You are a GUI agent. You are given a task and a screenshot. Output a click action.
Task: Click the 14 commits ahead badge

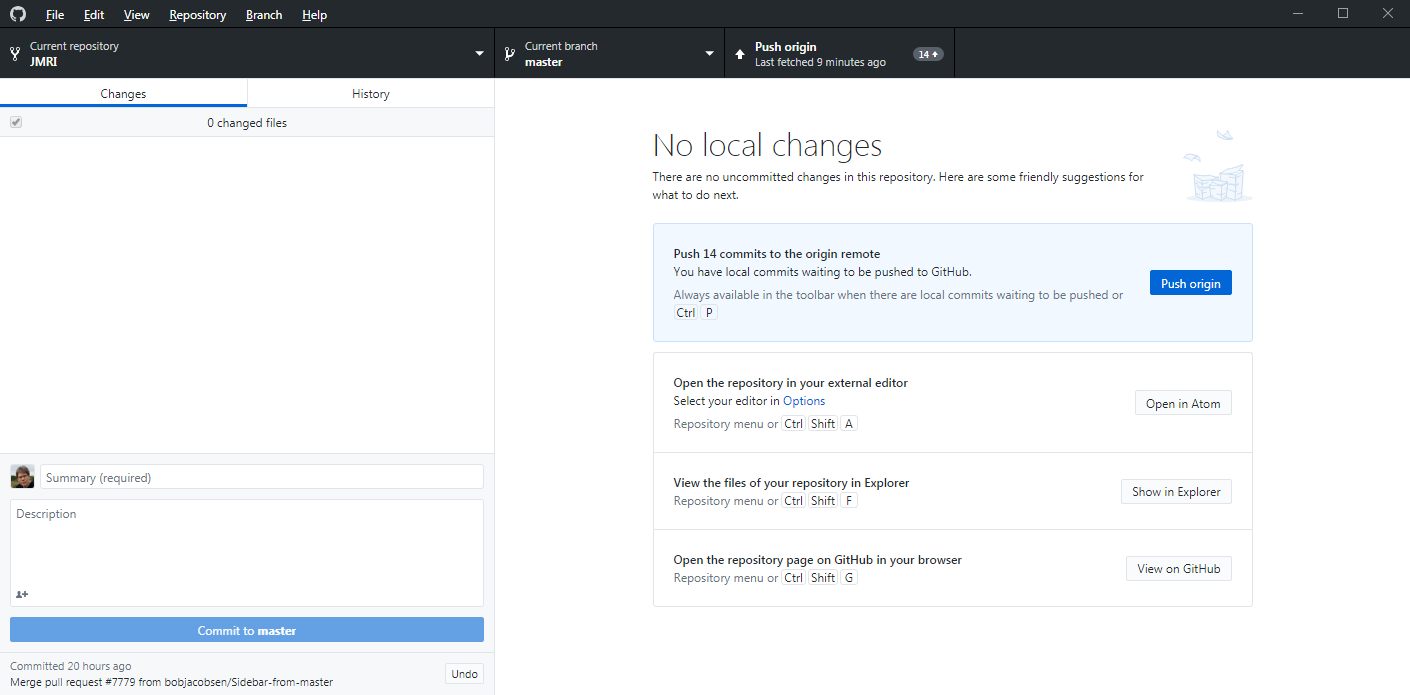click(x=928, y=54)
